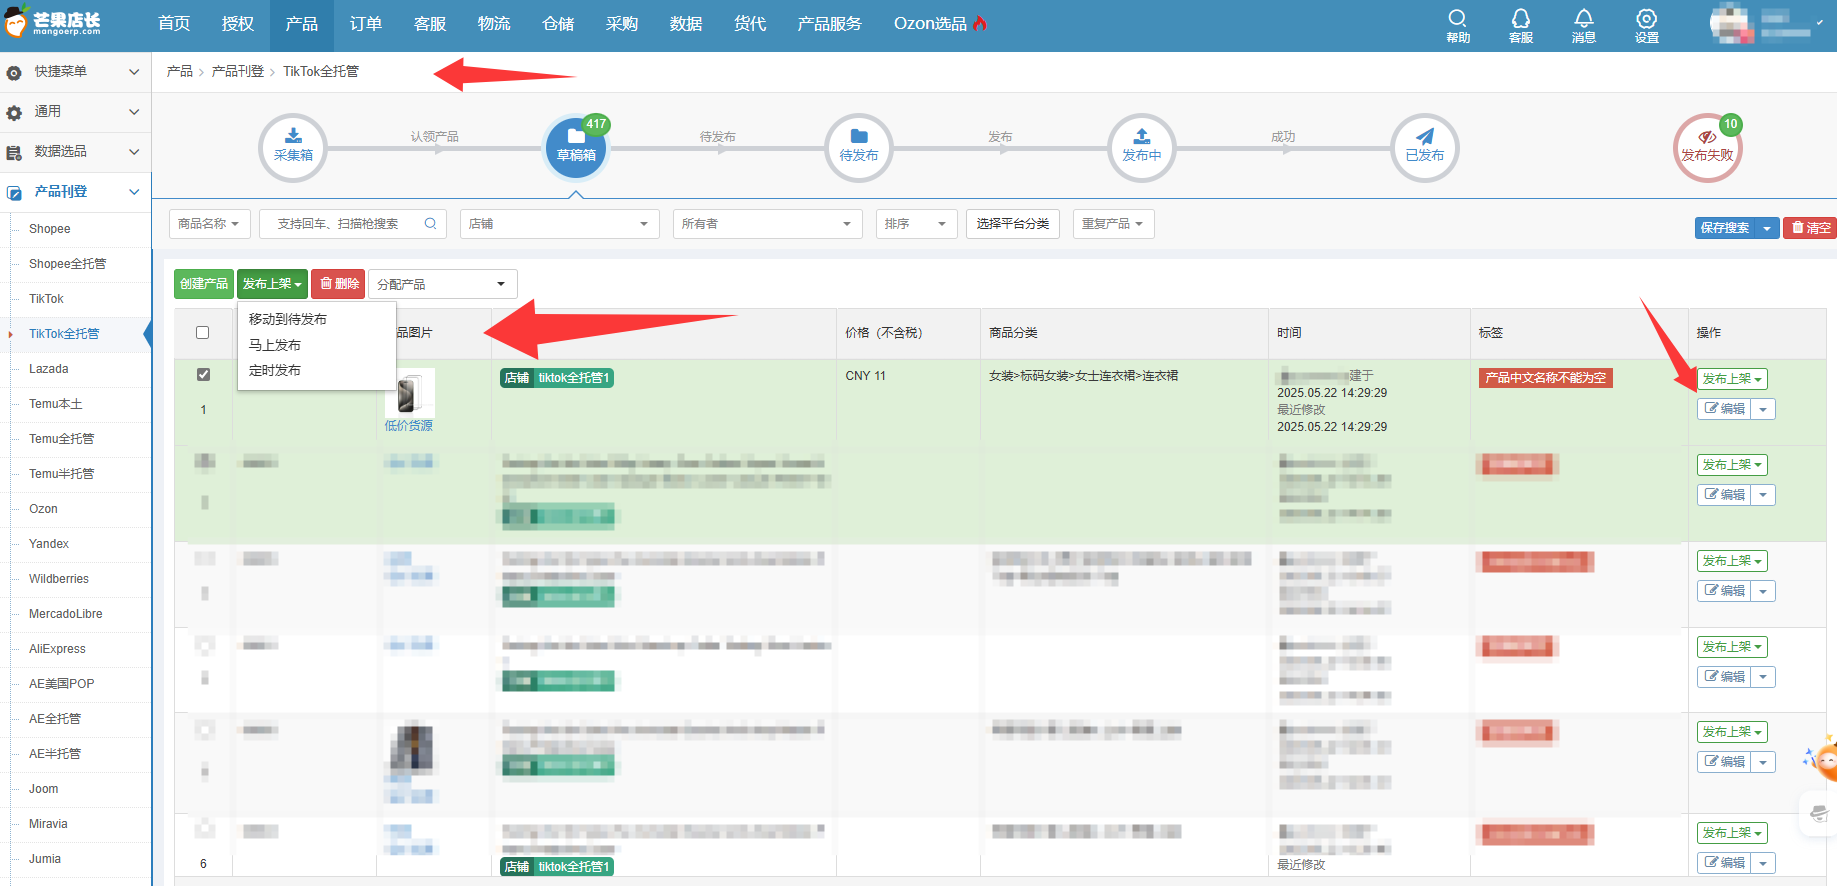Choose 定时发布 from the publish menu

coord(275,370)
